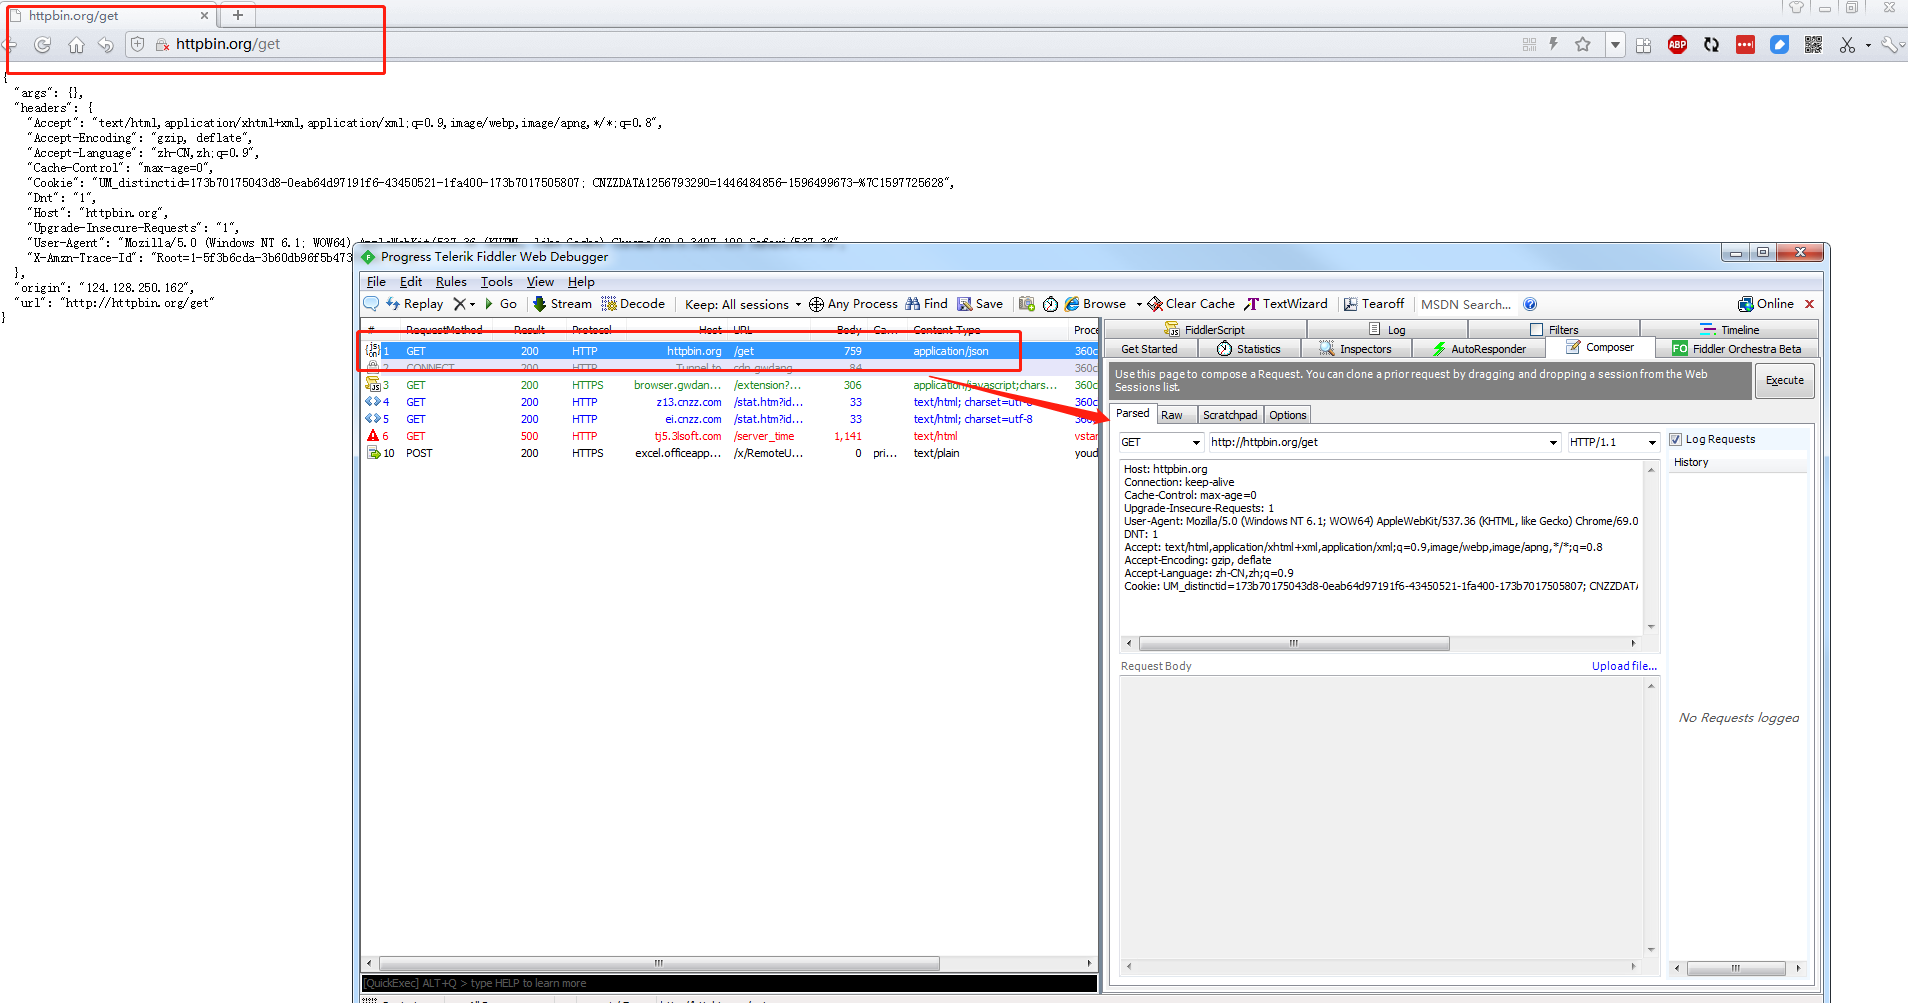1908x1003 pixels.
Task: Uncheck the Log Requests checkbox
Action: [x=1675, y=439]
